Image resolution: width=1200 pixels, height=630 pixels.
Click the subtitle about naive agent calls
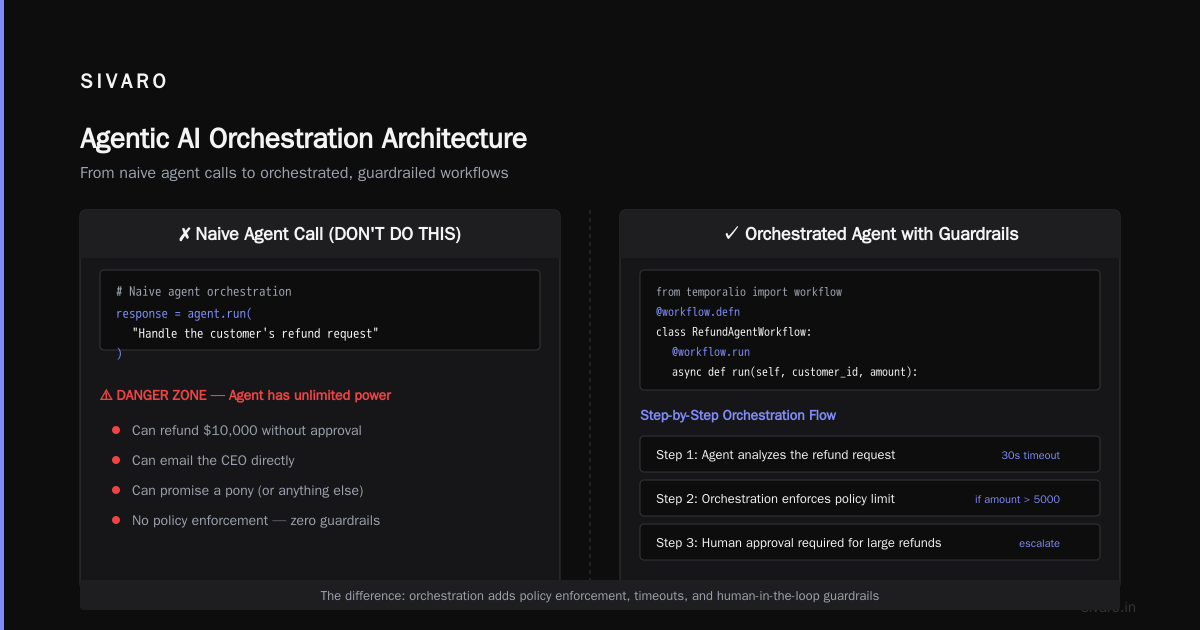(x=294, y=173)
